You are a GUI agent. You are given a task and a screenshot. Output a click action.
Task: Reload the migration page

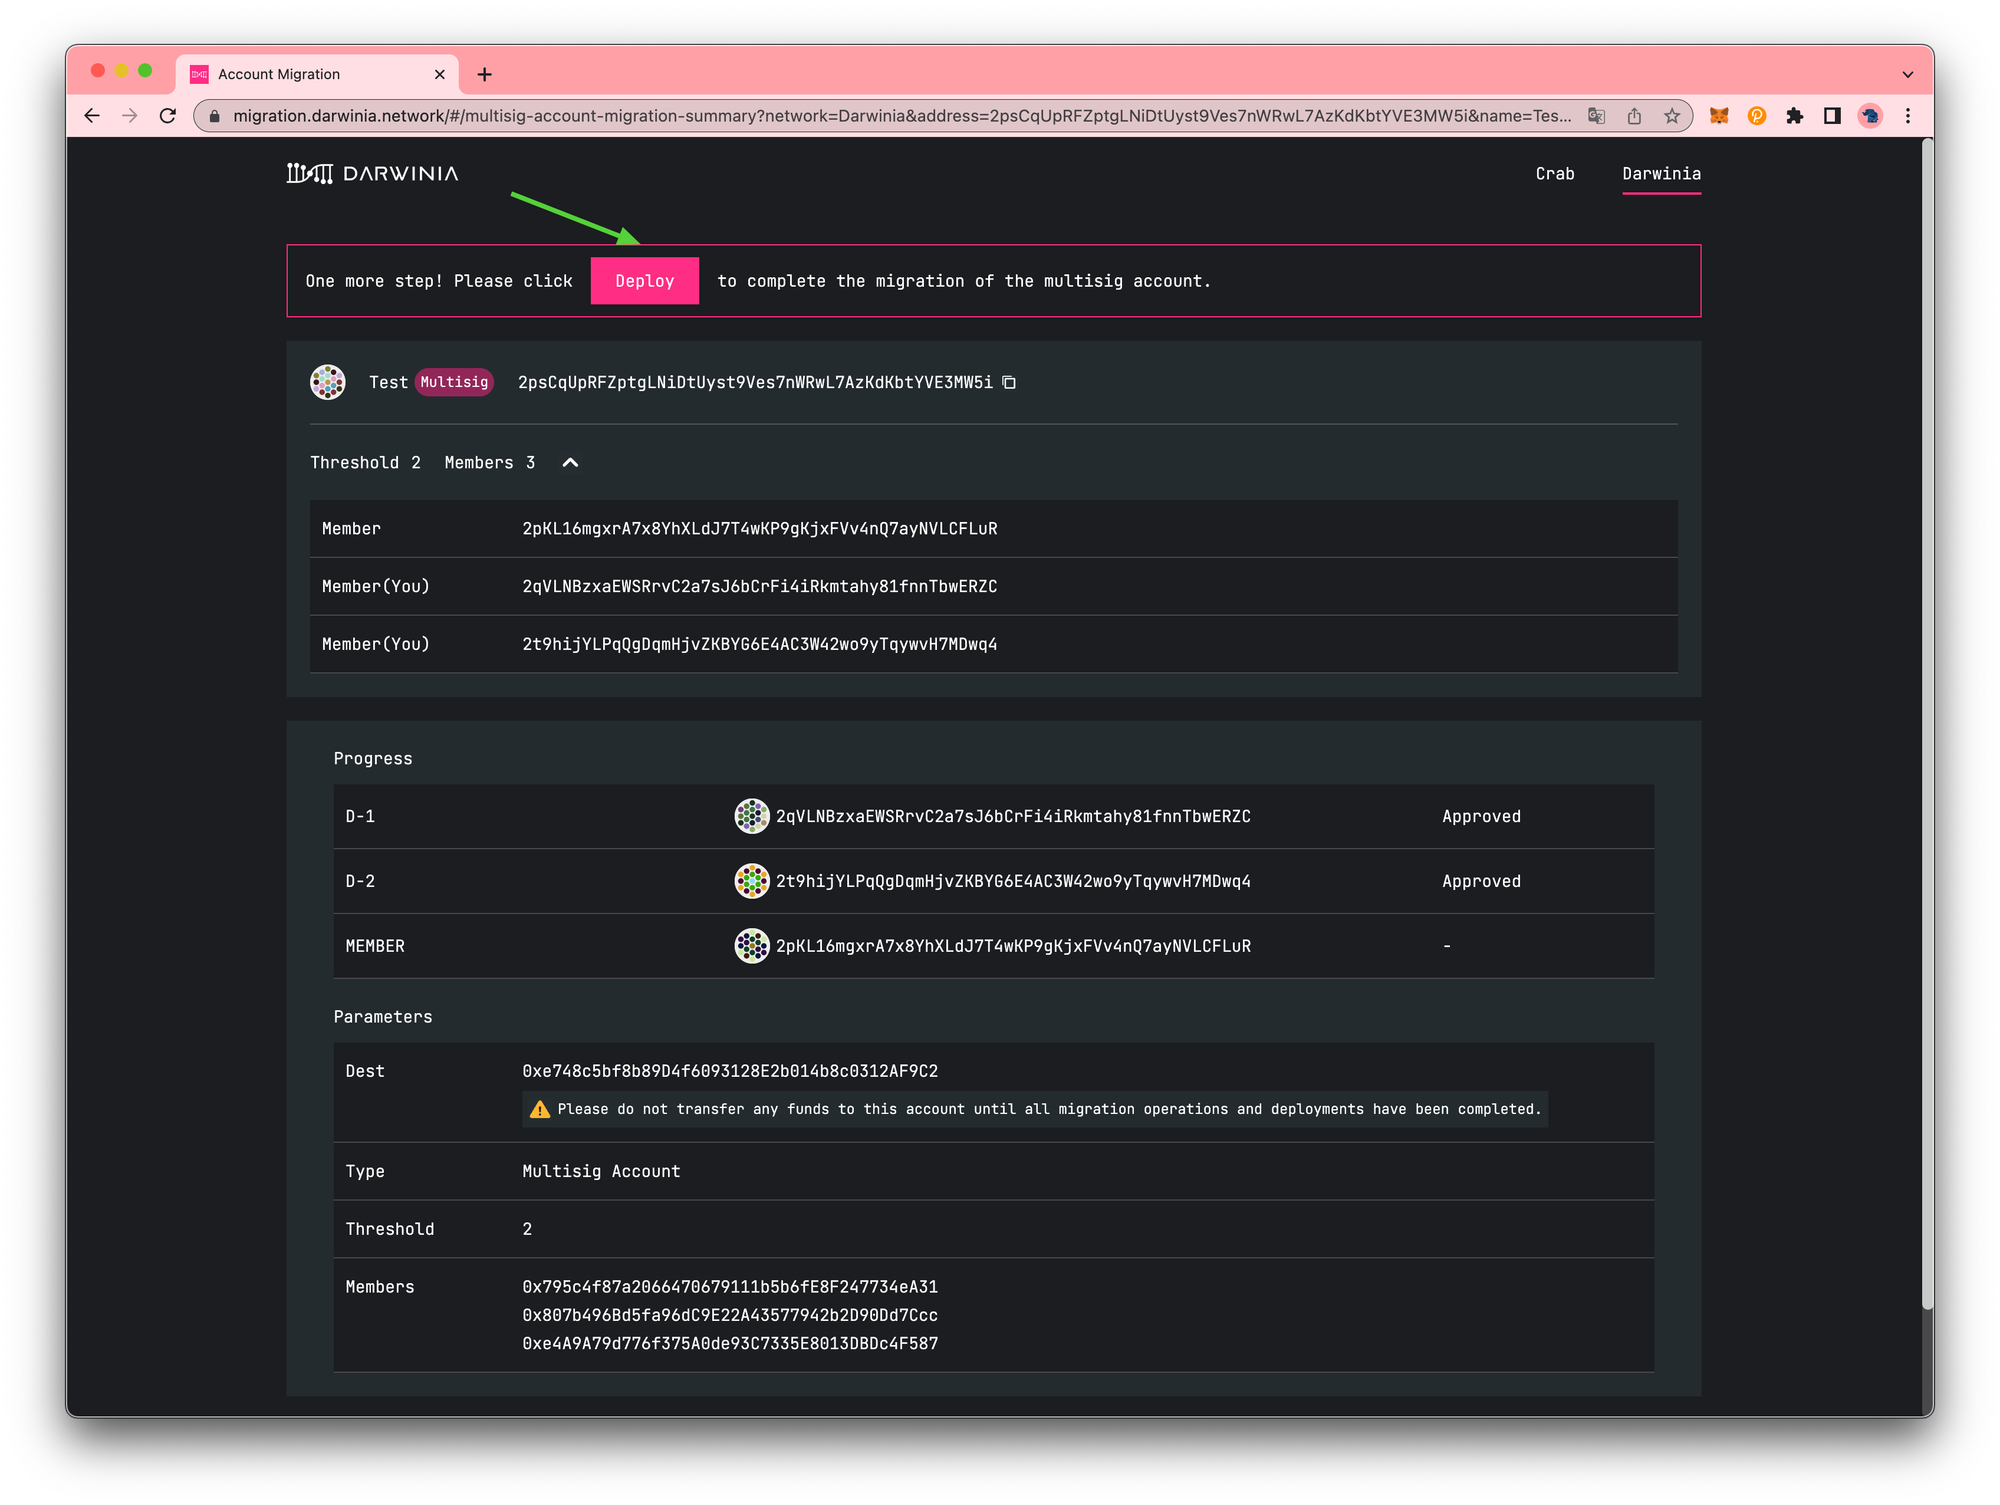pos(168,116)
